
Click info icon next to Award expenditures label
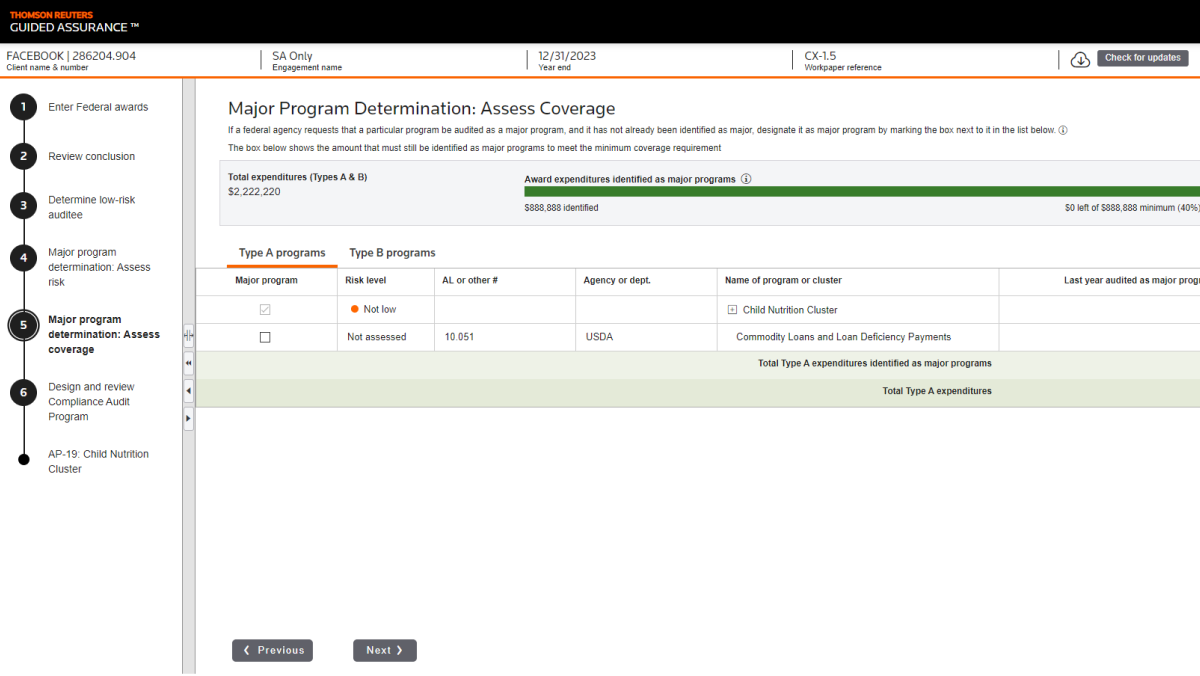pos(746,179)
